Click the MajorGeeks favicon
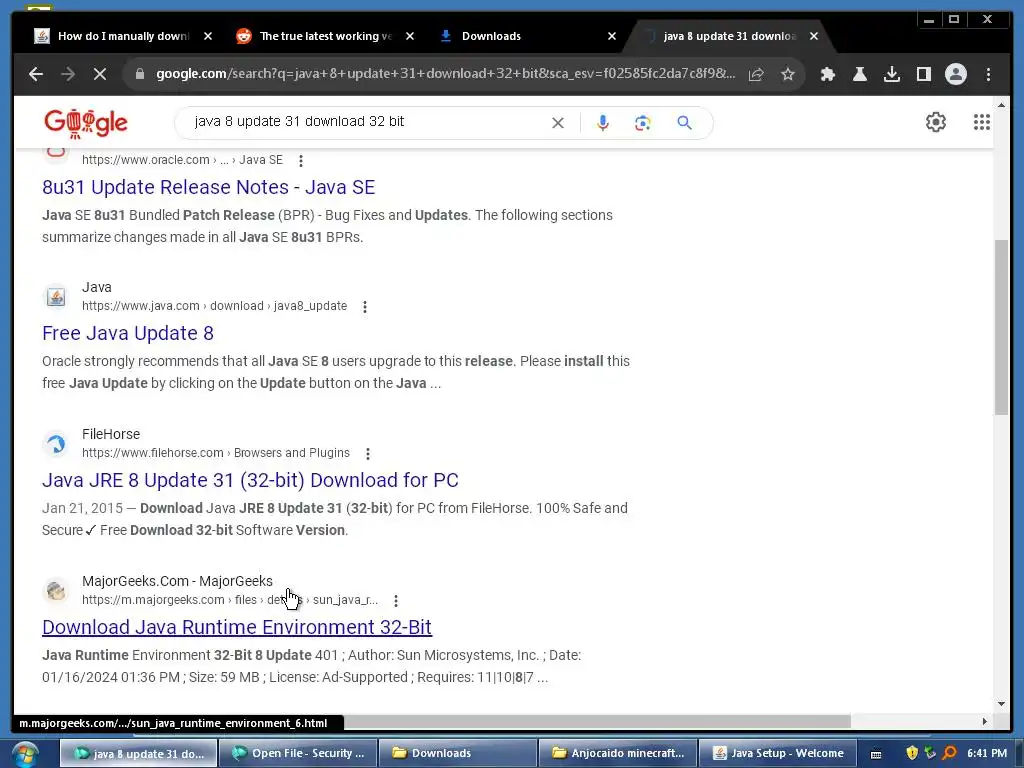Image resolution: width=1024 pixels, height=768 pixels. [56, 591]
